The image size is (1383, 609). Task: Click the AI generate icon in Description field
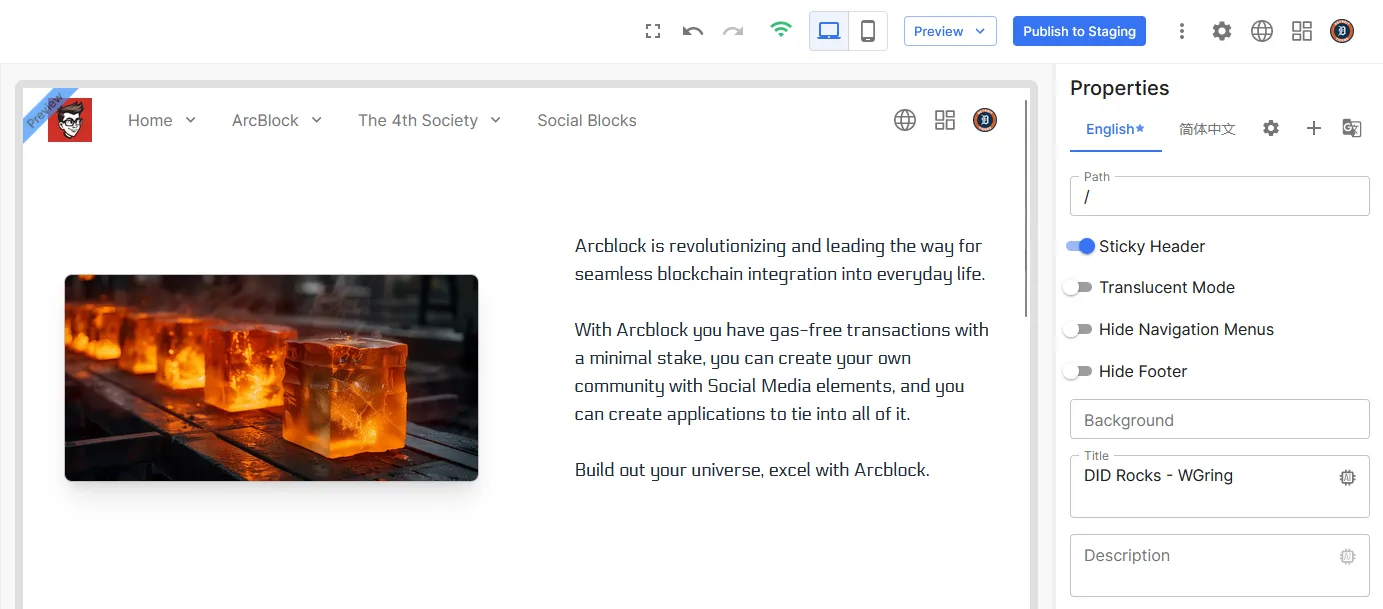(1348, 556)
